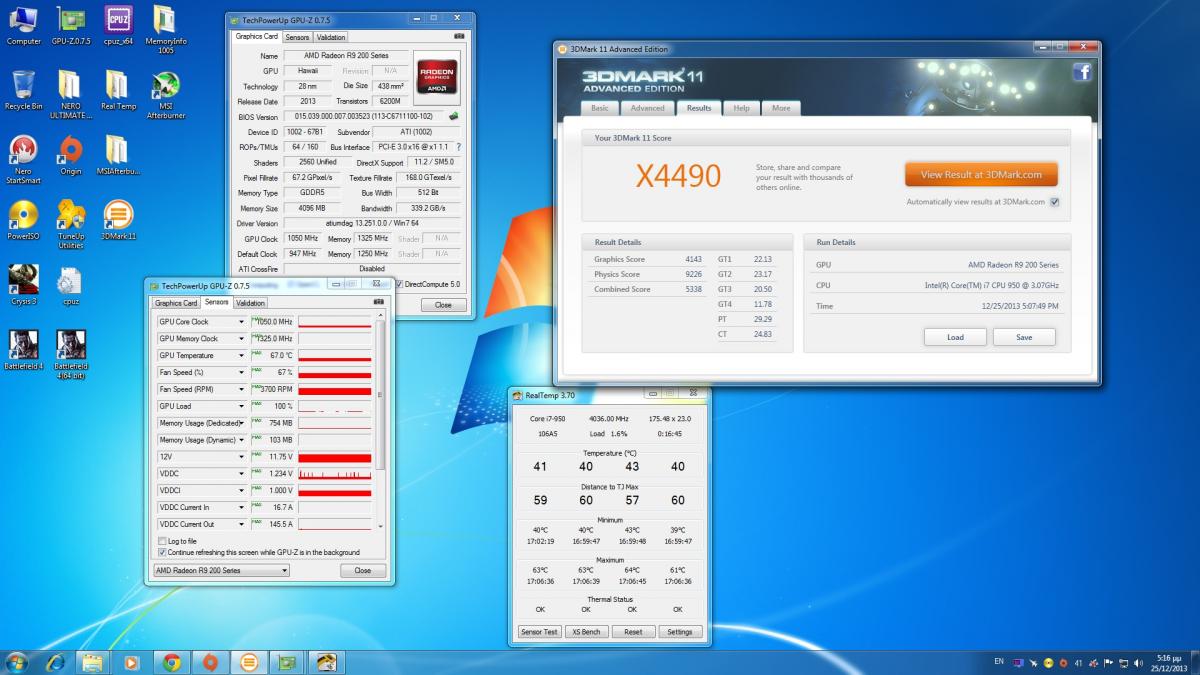Image resolution: width=1200 pixels, height=675 pixels.
Task: Open the Fan Speed (RPM) sensor dropdown
Action: (241, 389)
